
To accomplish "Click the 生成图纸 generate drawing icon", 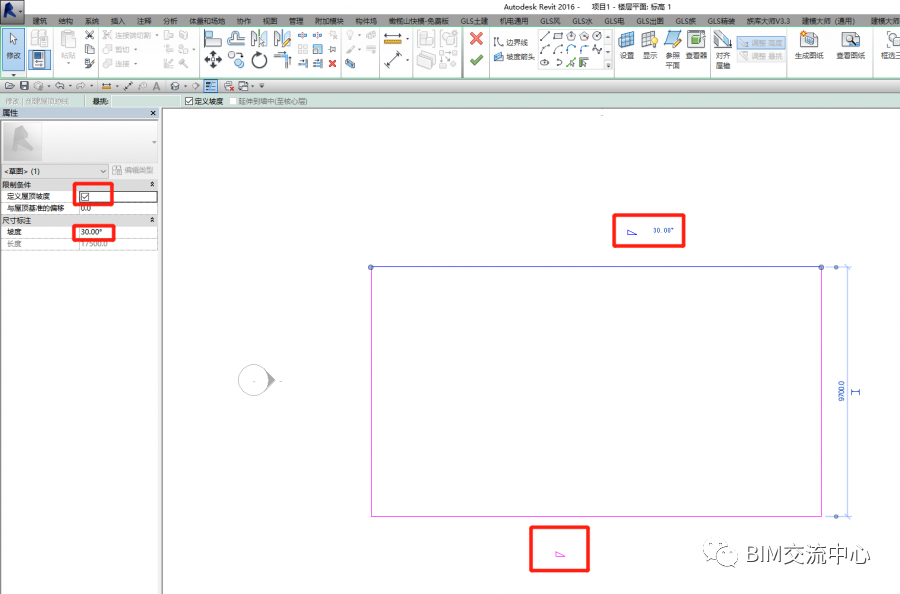I will 809,46.
